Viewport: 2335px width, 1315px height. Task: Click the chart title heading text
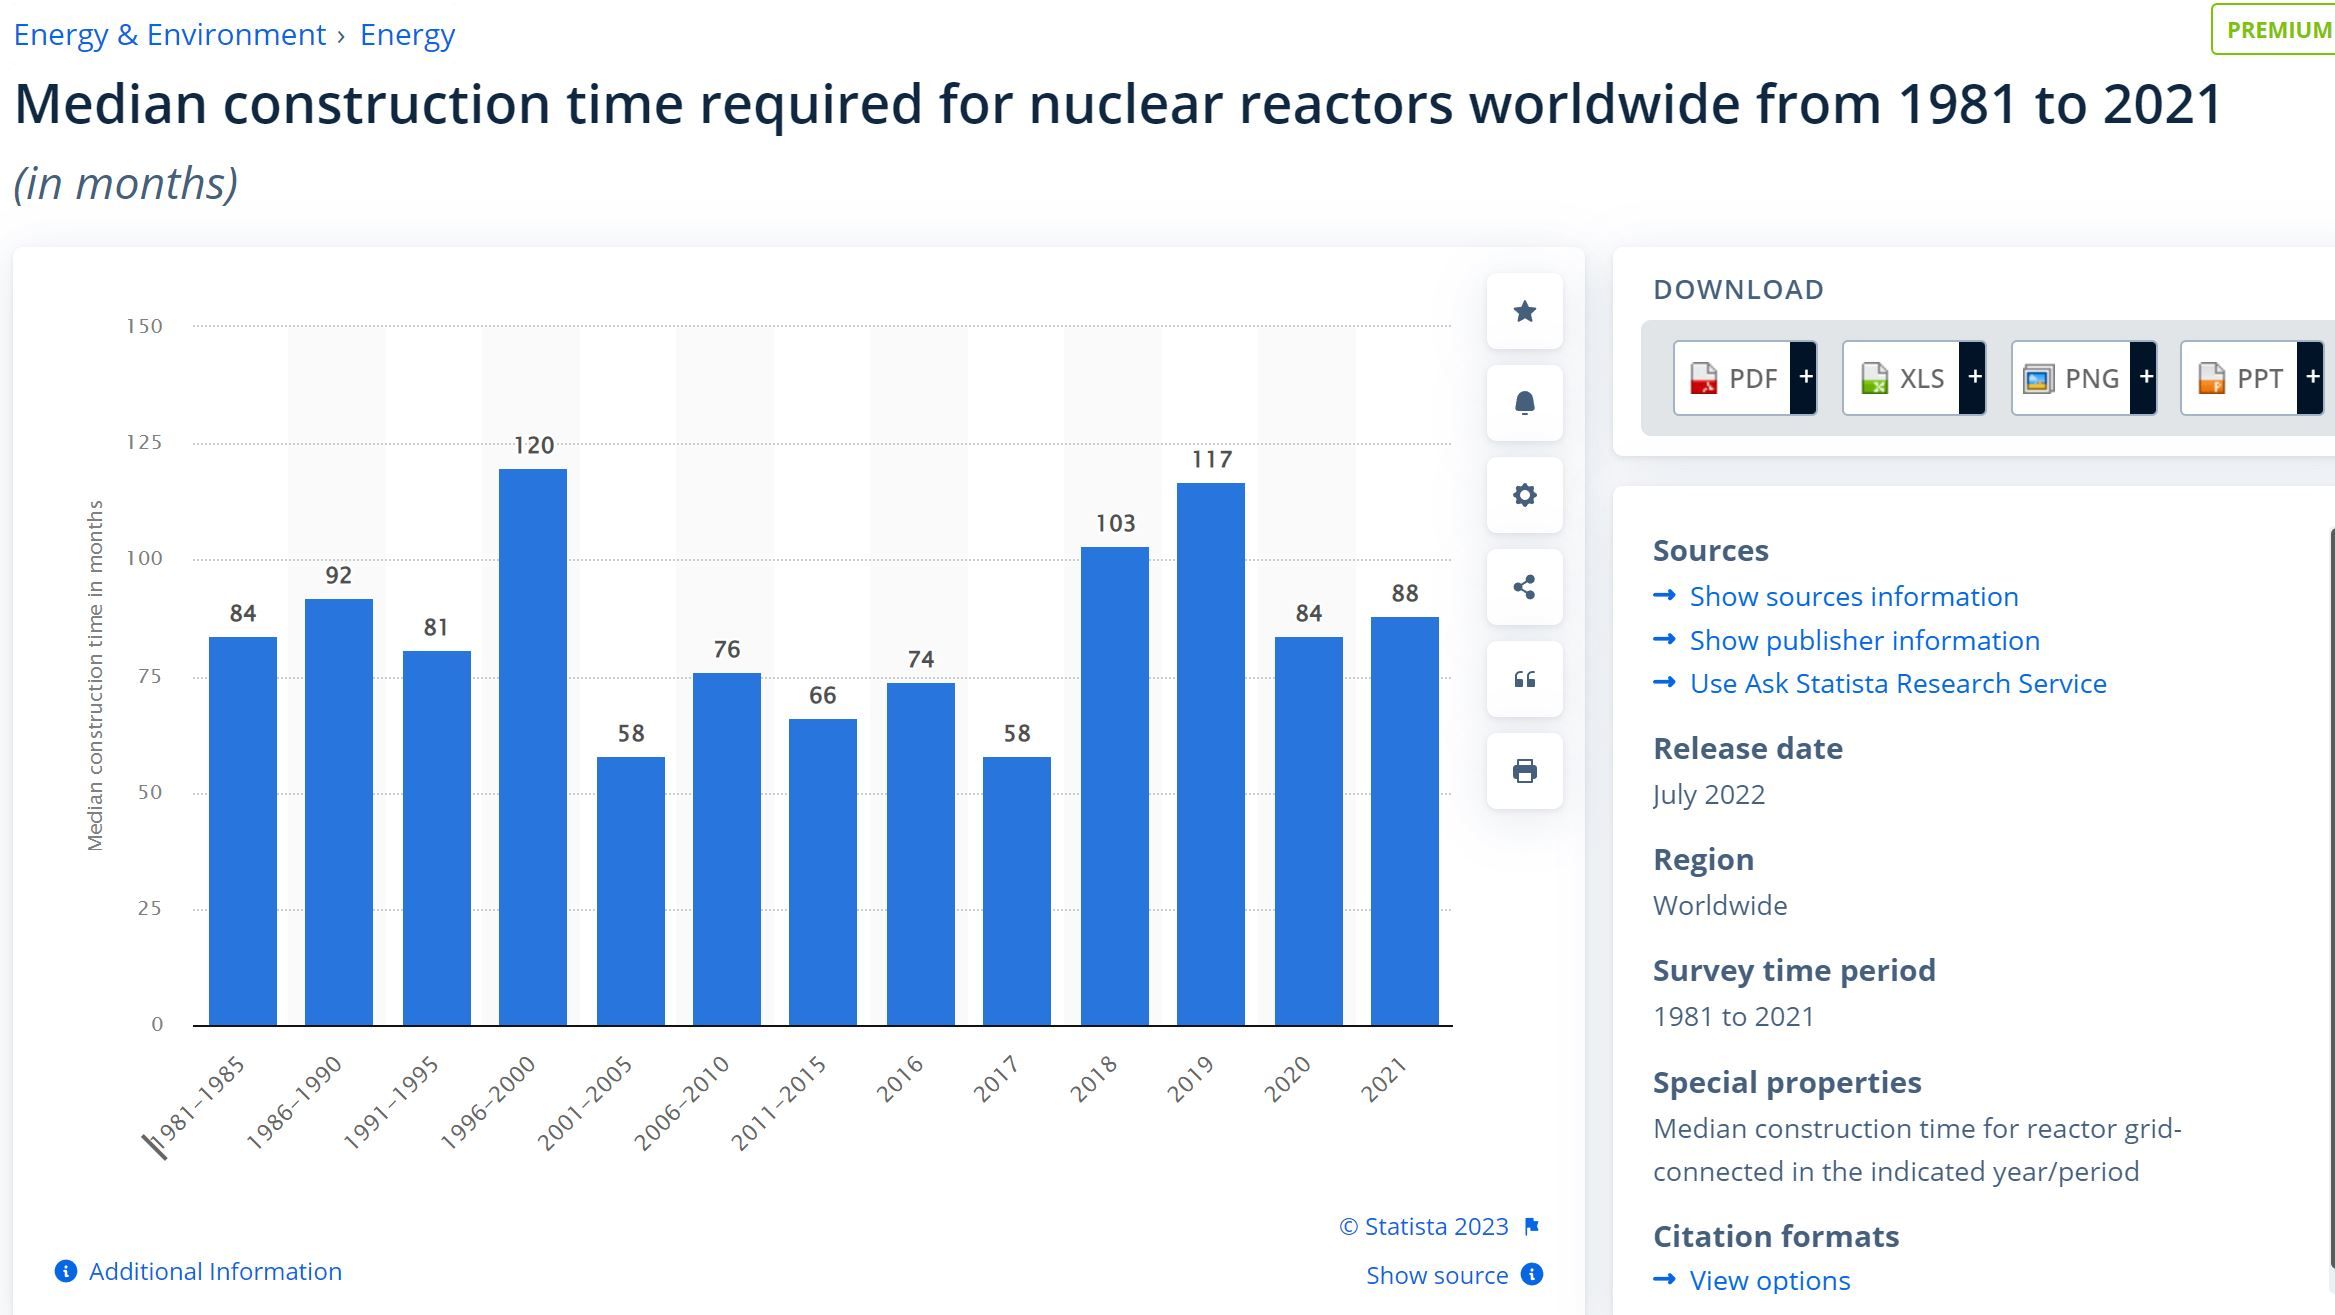pos(1117,103)
